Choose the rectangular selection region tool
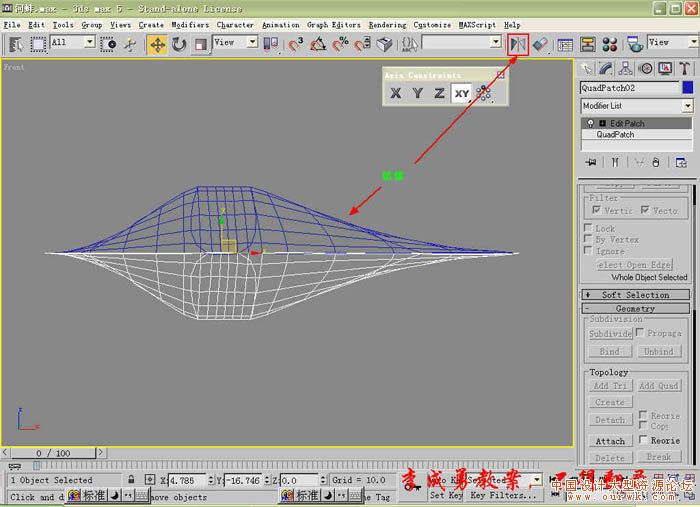The height and width of the screenshot is (507, 700). coord(38,44)
